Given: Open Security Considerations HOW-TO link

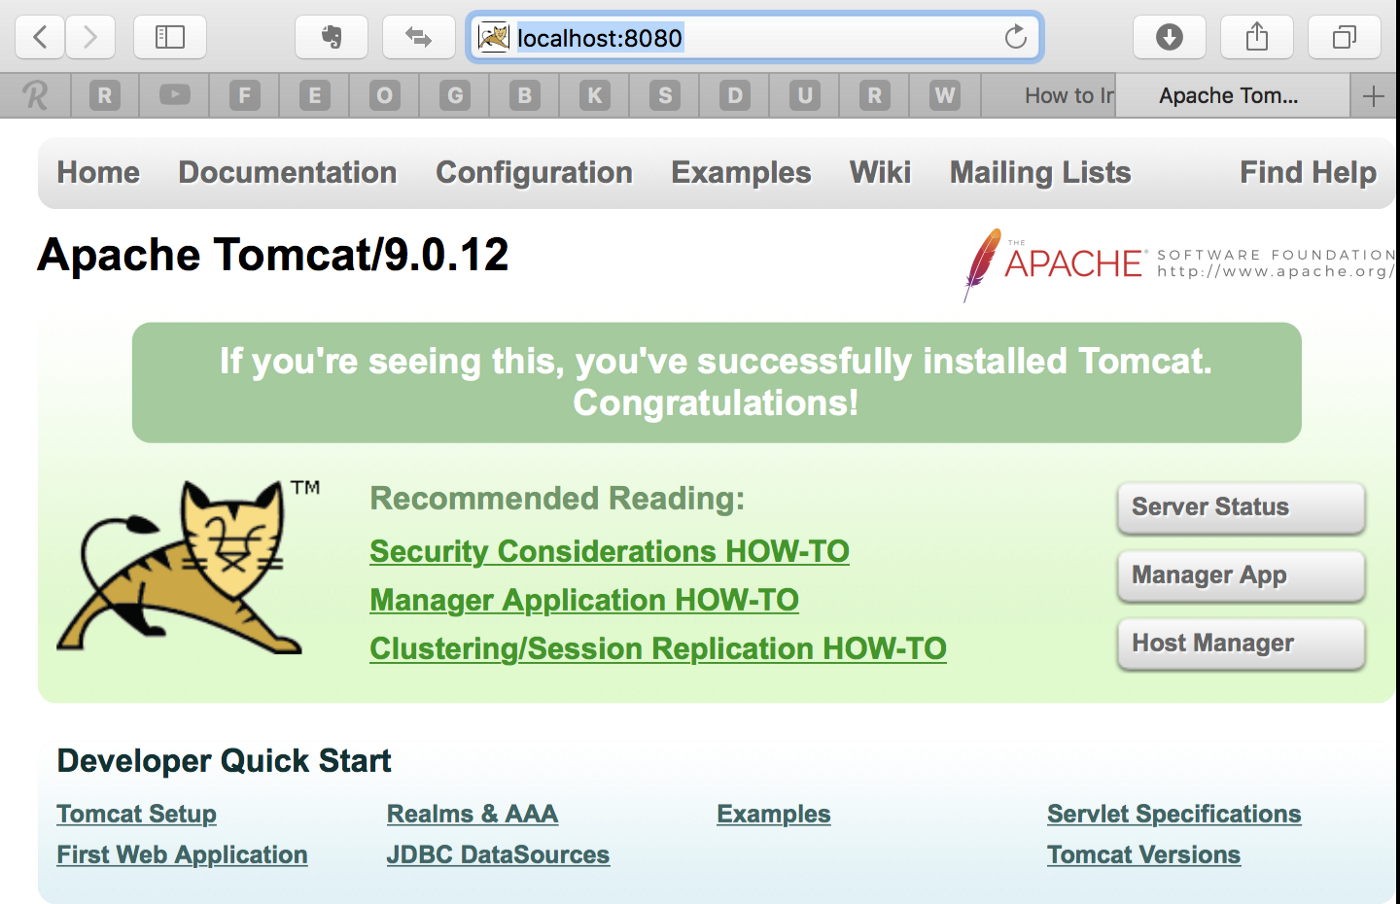Looking at the screenshot, I should (609, 551).
